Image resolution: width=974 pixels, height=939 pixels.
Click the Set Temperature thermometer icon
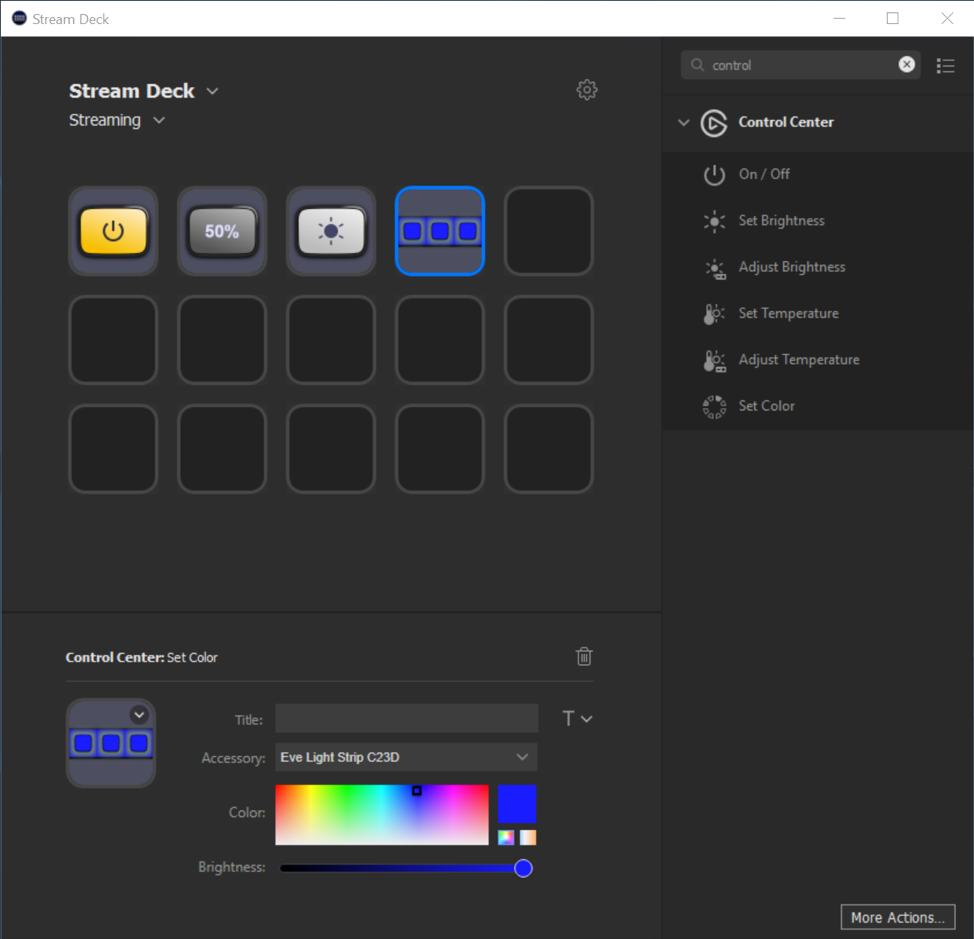(714, 314)
